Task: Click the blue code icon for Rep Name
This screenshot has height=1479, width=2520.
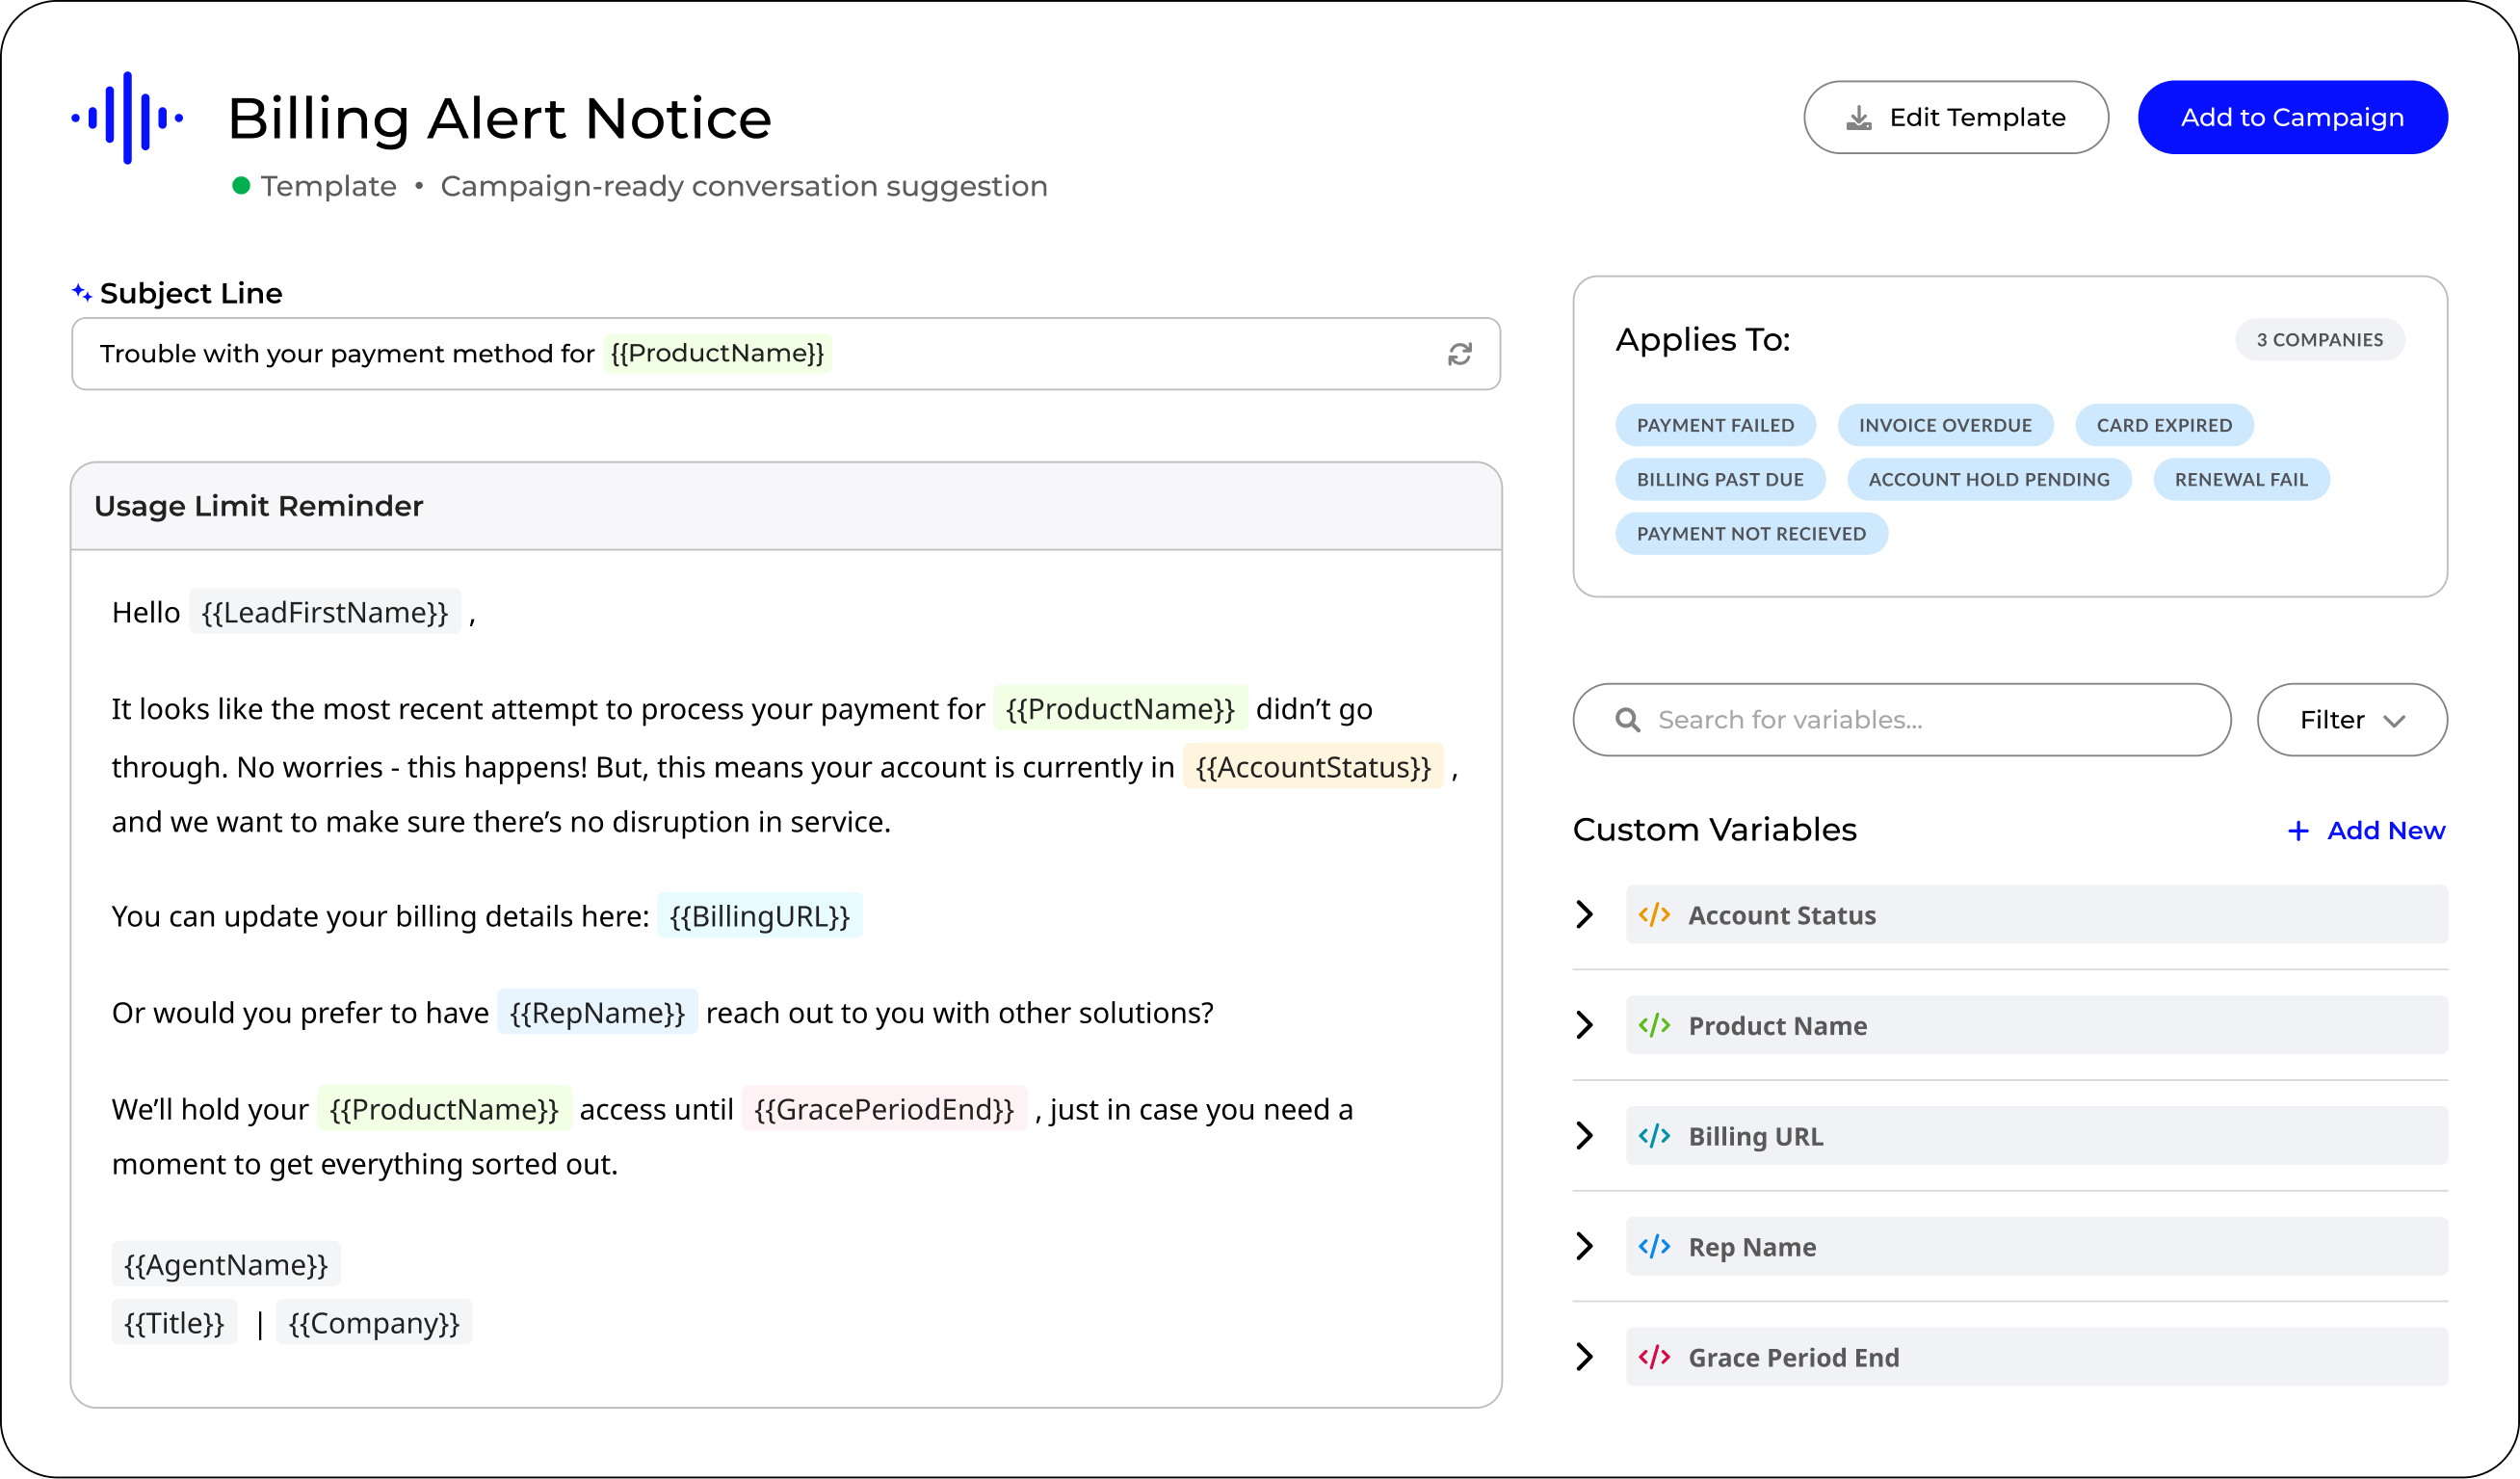Action: coord(1654,1246)
